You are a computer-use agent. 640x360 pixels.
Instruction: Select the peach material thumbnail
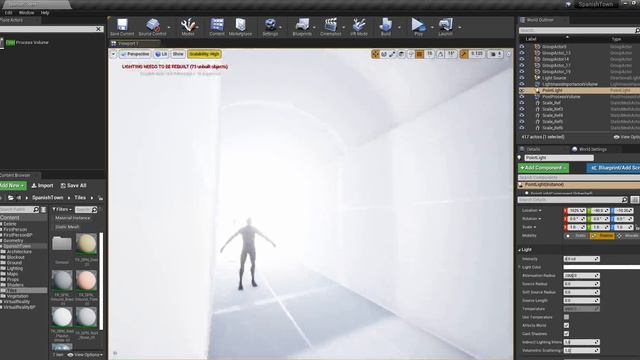point(86,280)
